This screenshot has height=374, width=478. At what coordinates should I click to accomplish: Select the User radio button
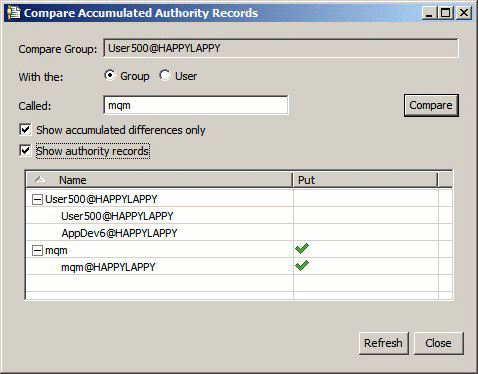pyautogui.click(x=165, y=75)
